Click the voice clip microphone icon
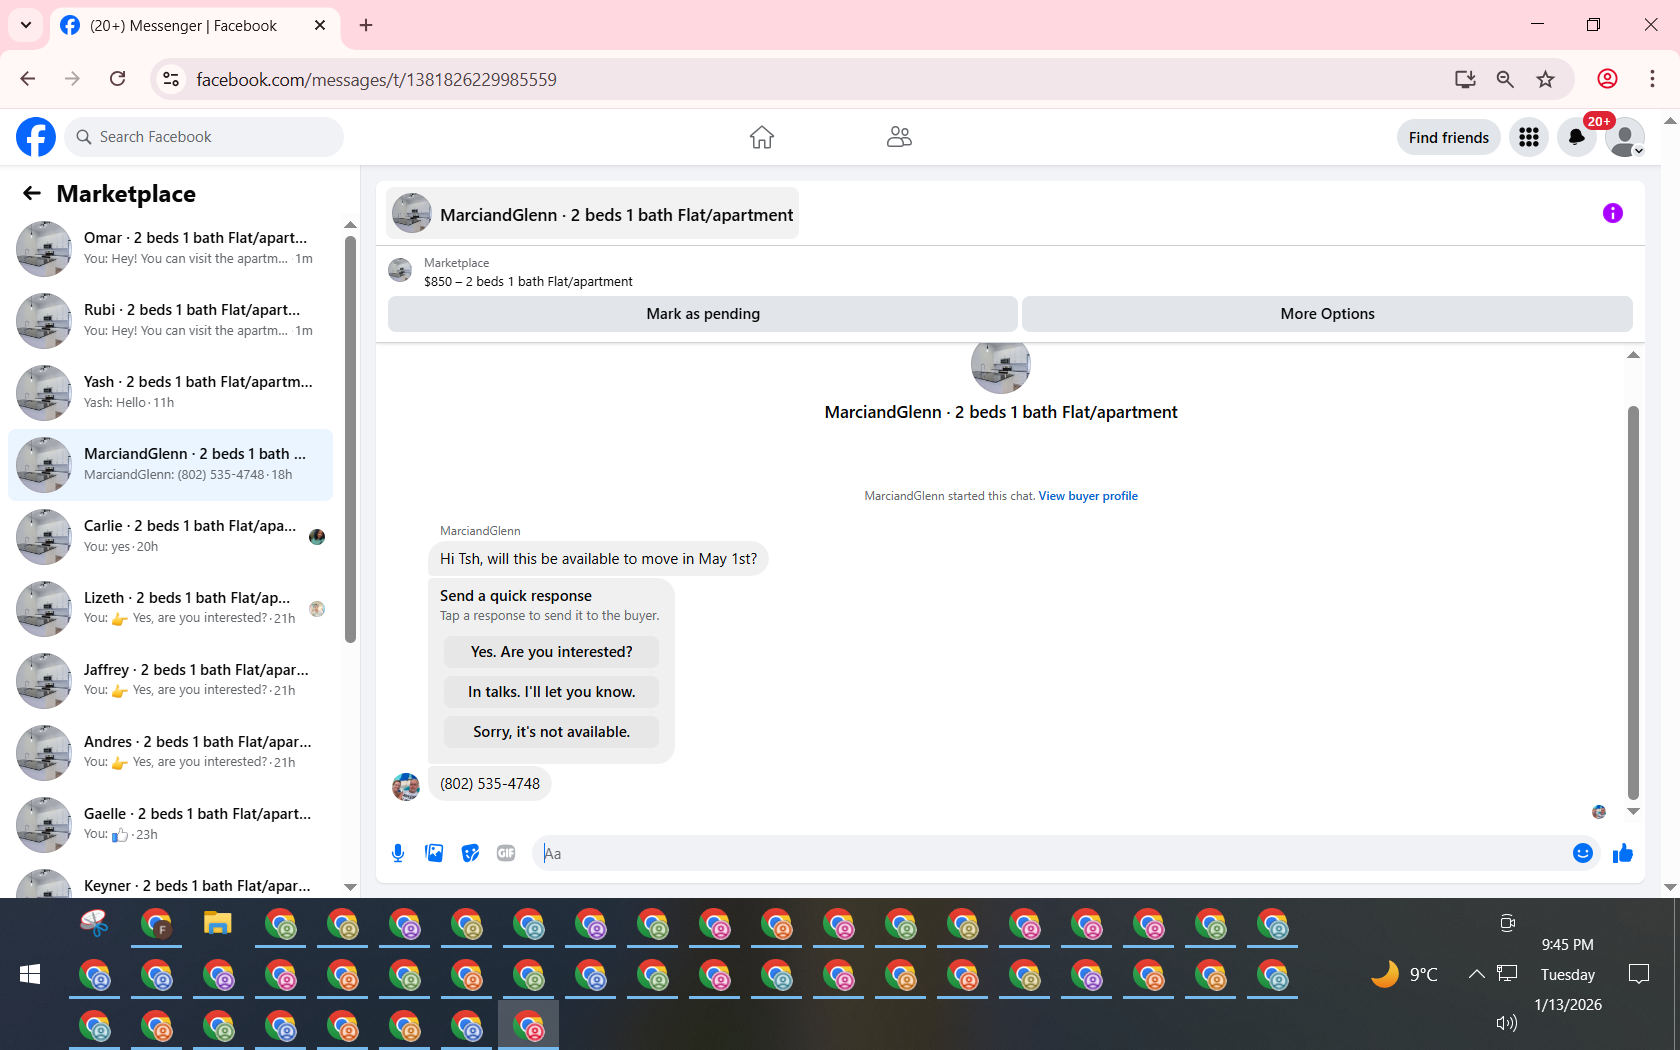The height and width of the screenshot is (1050, 1680). (x=398, y=853)
